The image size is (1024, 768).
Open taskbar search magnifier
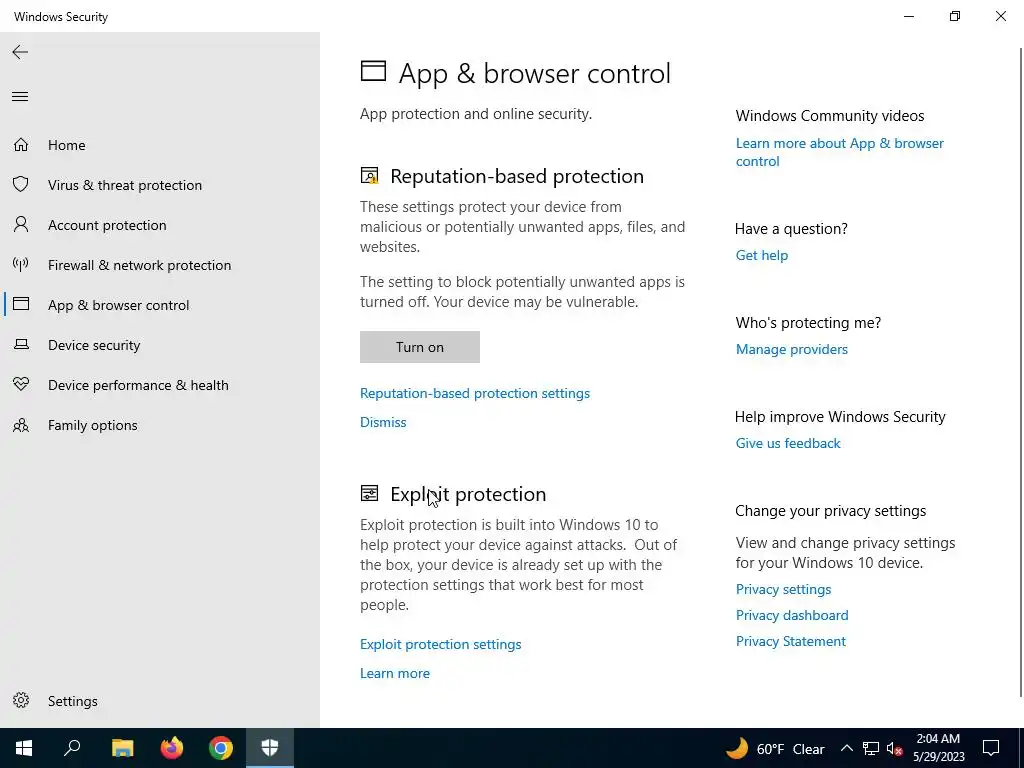(72, 748)
